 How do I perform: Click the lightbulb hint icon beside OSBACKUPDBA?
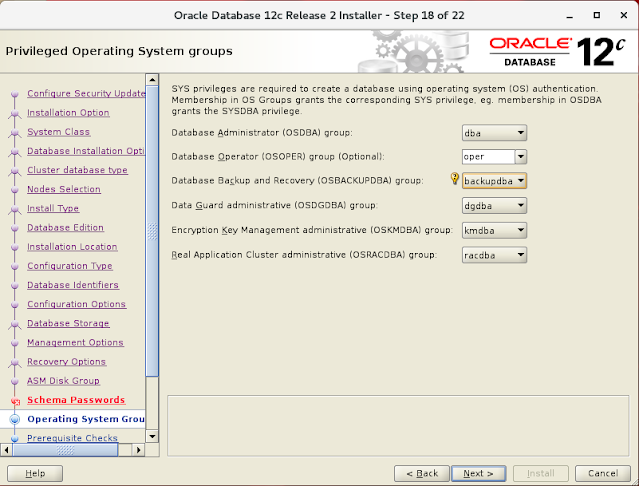[454, 178]
